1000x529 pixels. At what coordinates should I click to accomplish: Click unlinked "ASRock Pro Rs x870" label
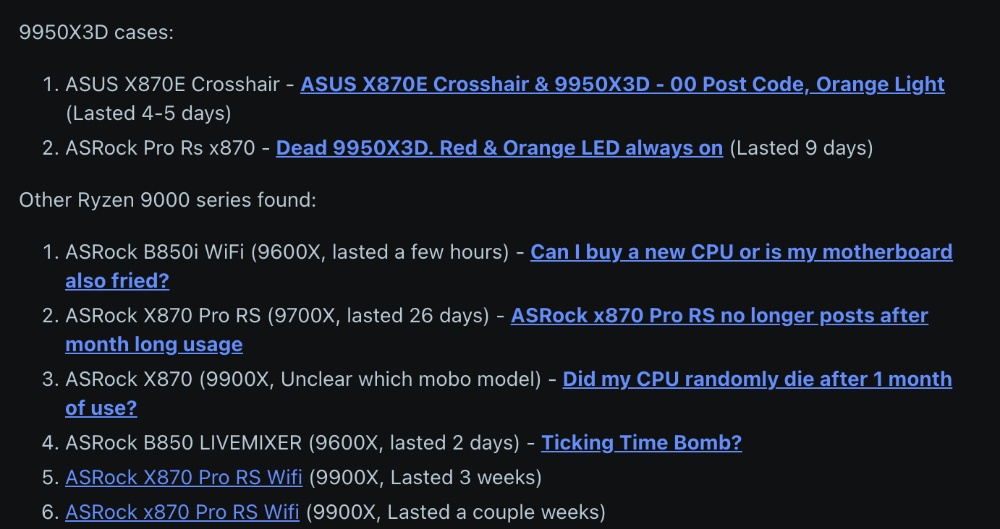point(160,148)
